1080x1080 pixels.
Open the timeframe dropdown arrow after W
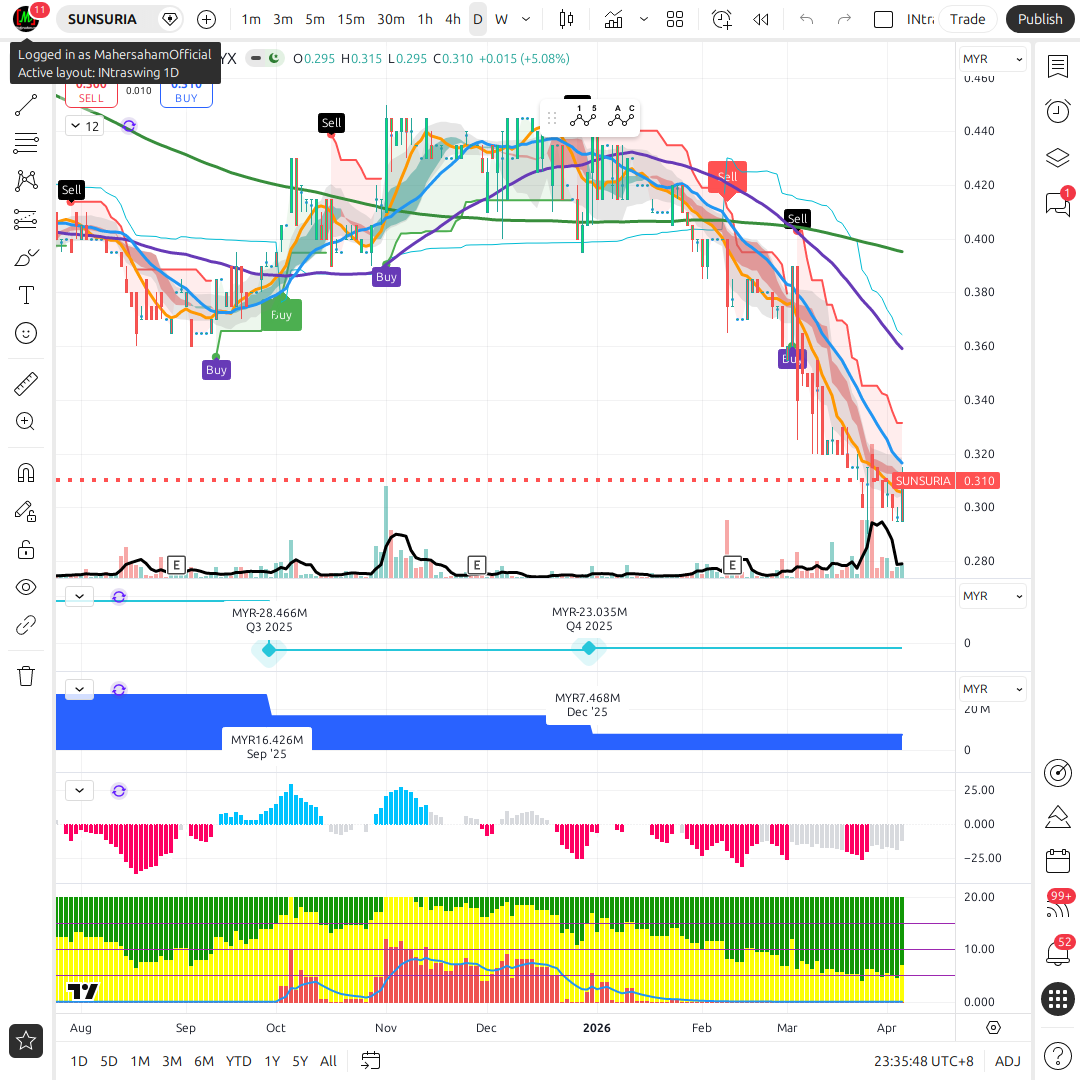click(527, 19)
